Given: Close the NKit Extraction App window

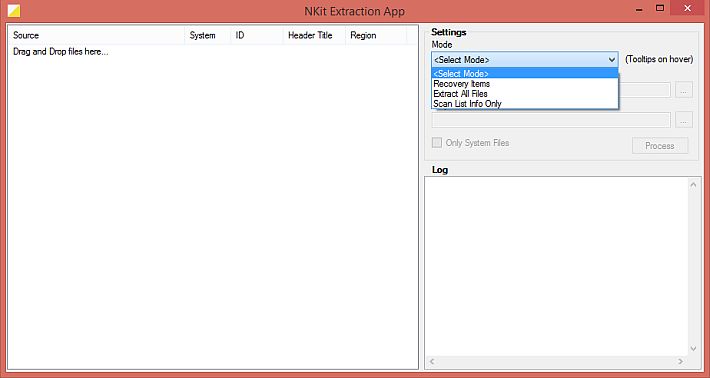Looking at the screenshot, I should click(x=688, y=8).
